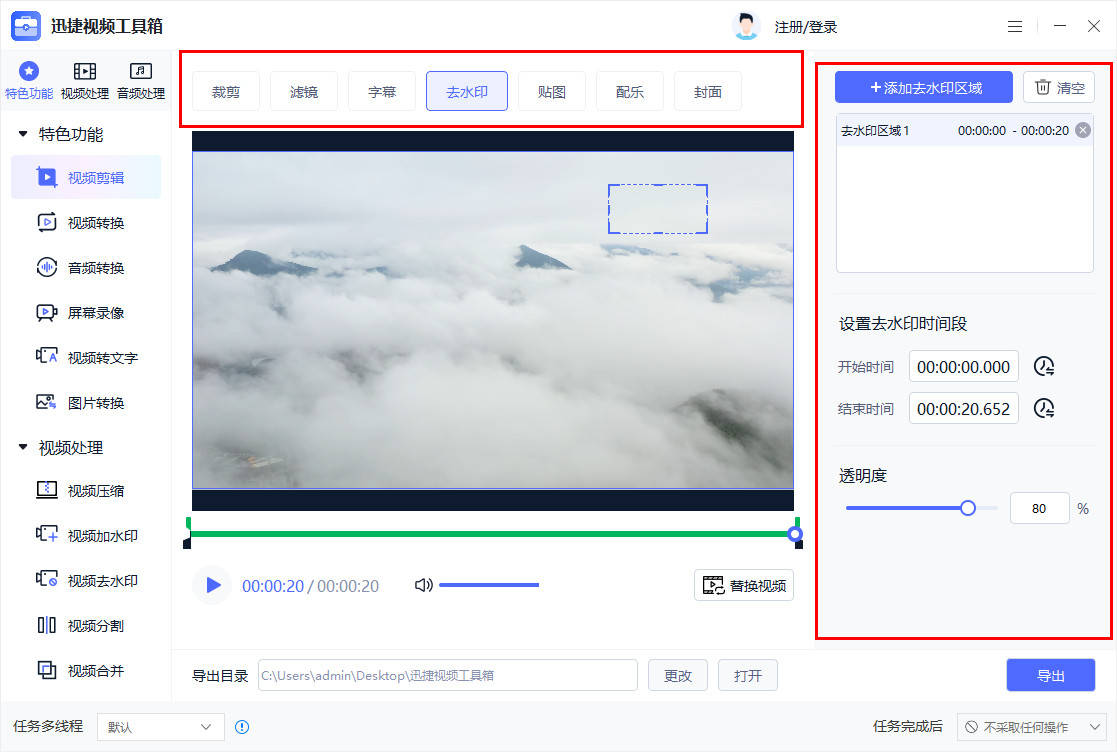
Task: Clear watermark regions with the trash icon
Action: [1059, 87]
